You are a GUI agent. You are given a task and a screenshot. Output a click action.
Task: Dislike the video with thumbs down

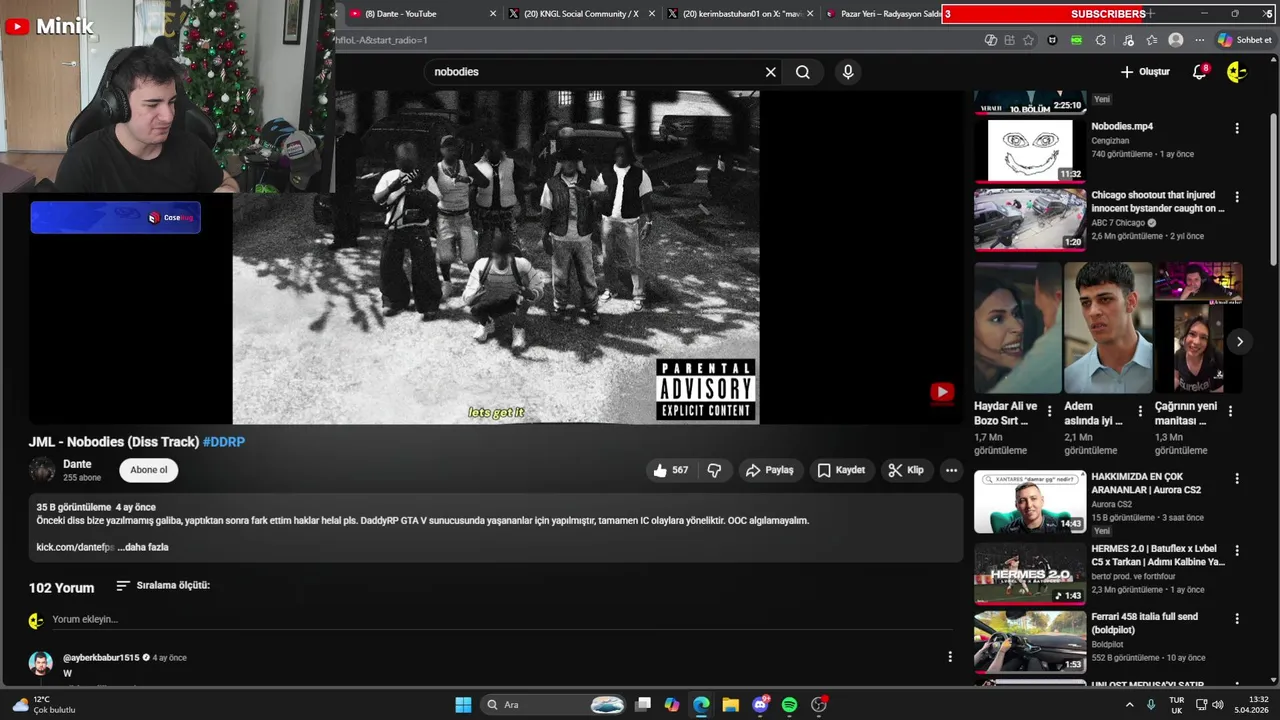[714, 470]
